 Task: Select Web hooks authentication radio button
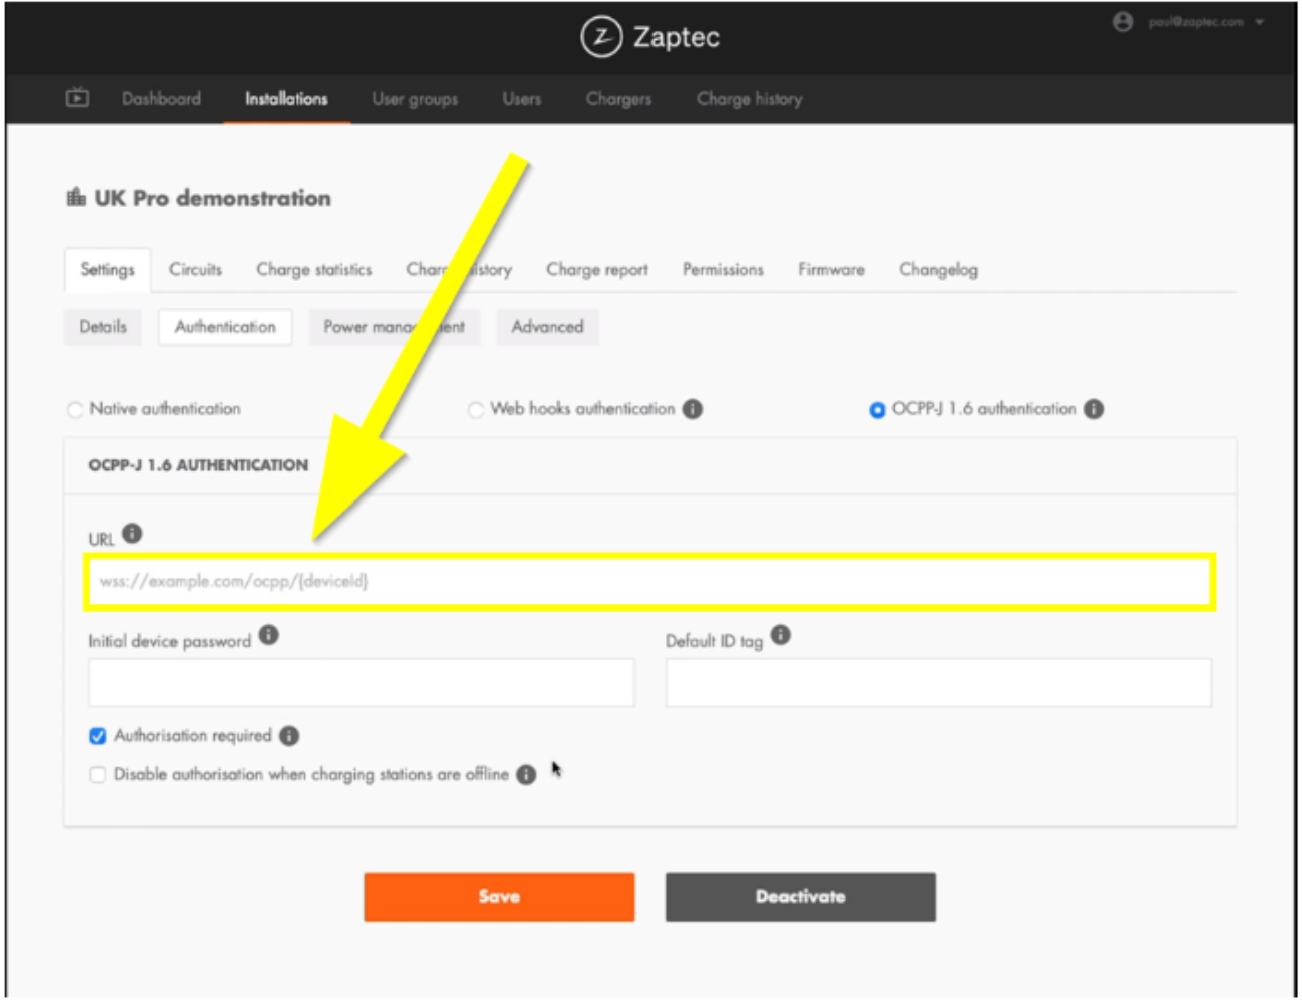tap(476, 410)
